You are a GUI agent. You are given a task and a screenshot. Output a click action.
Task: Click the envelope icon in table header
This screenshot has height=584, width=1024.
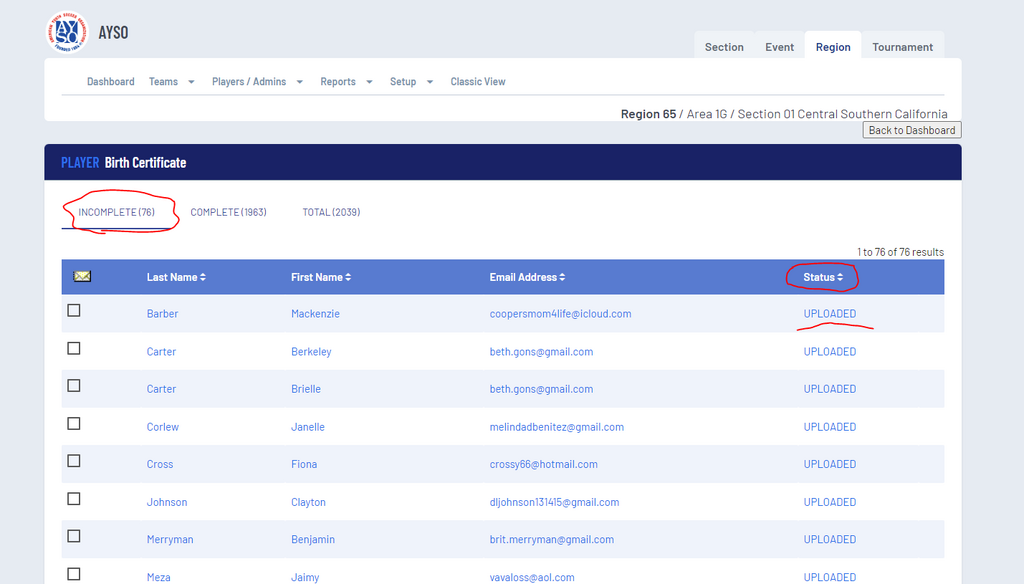[82, 277]
